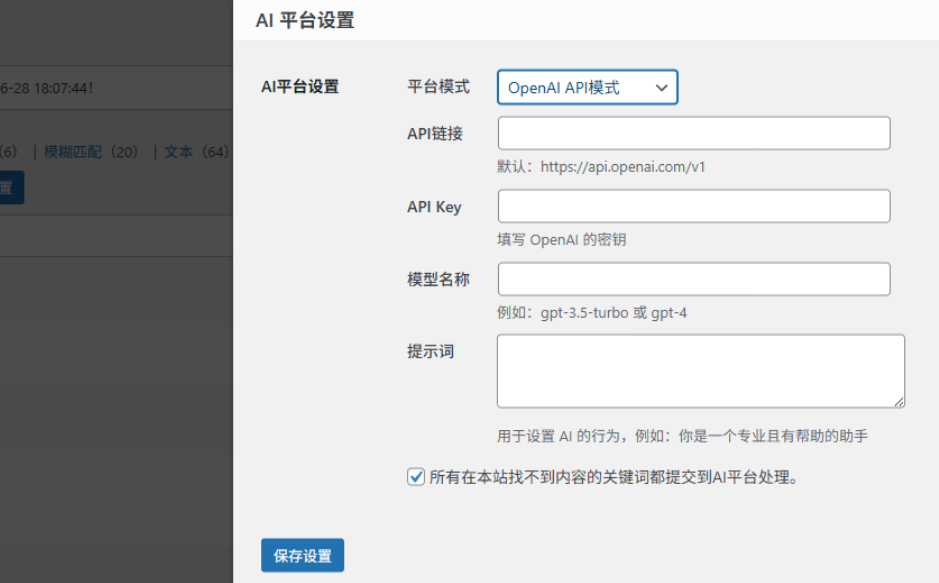Image resolution: width=939 pixels, height=583 pixels.
Task: Click the resize handle of the 提示词 textarea
Action: [899, 402]
